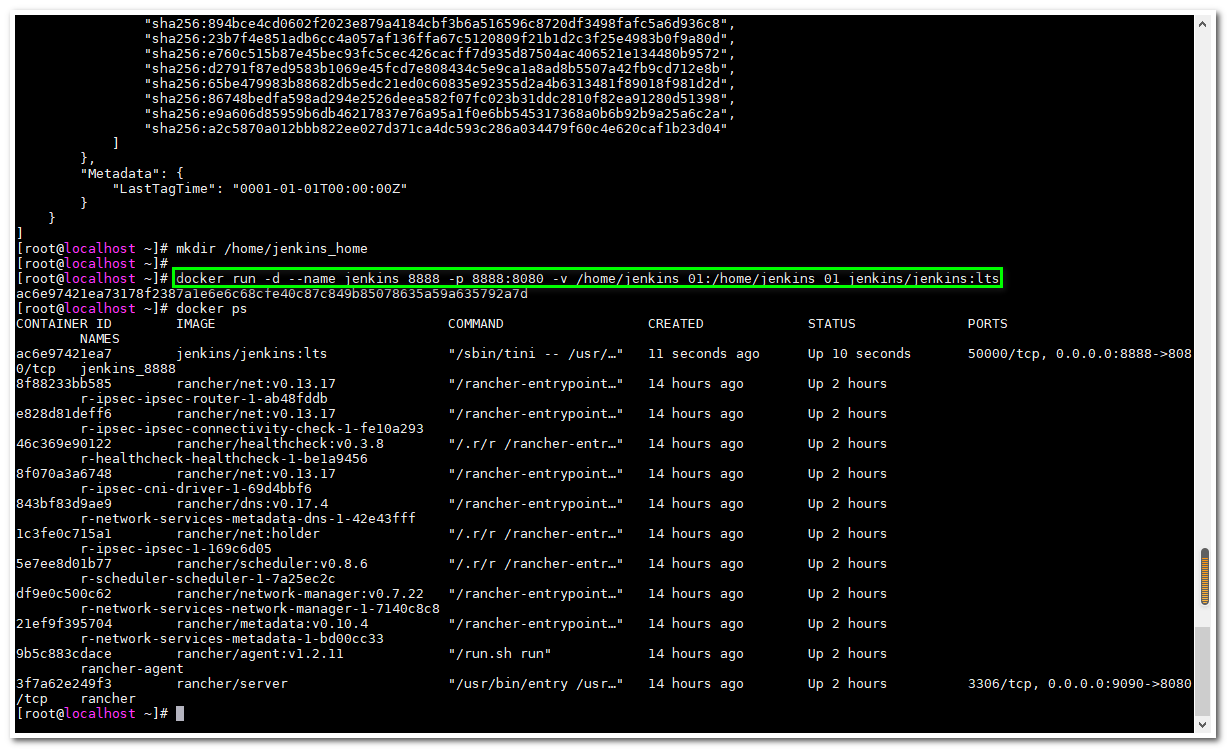Click the rancher/agent:v1.2.11 image name
Screen dimensions: 1227x749
260,653
